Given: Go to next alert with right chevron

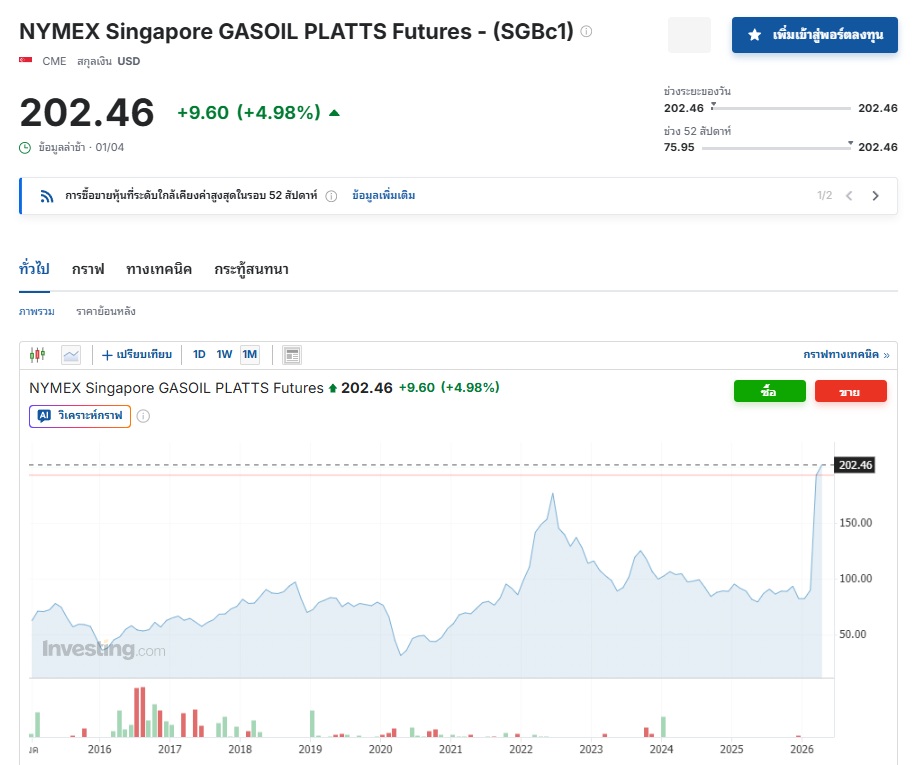Looking at the screenshot, I should [x=876, y=196].
